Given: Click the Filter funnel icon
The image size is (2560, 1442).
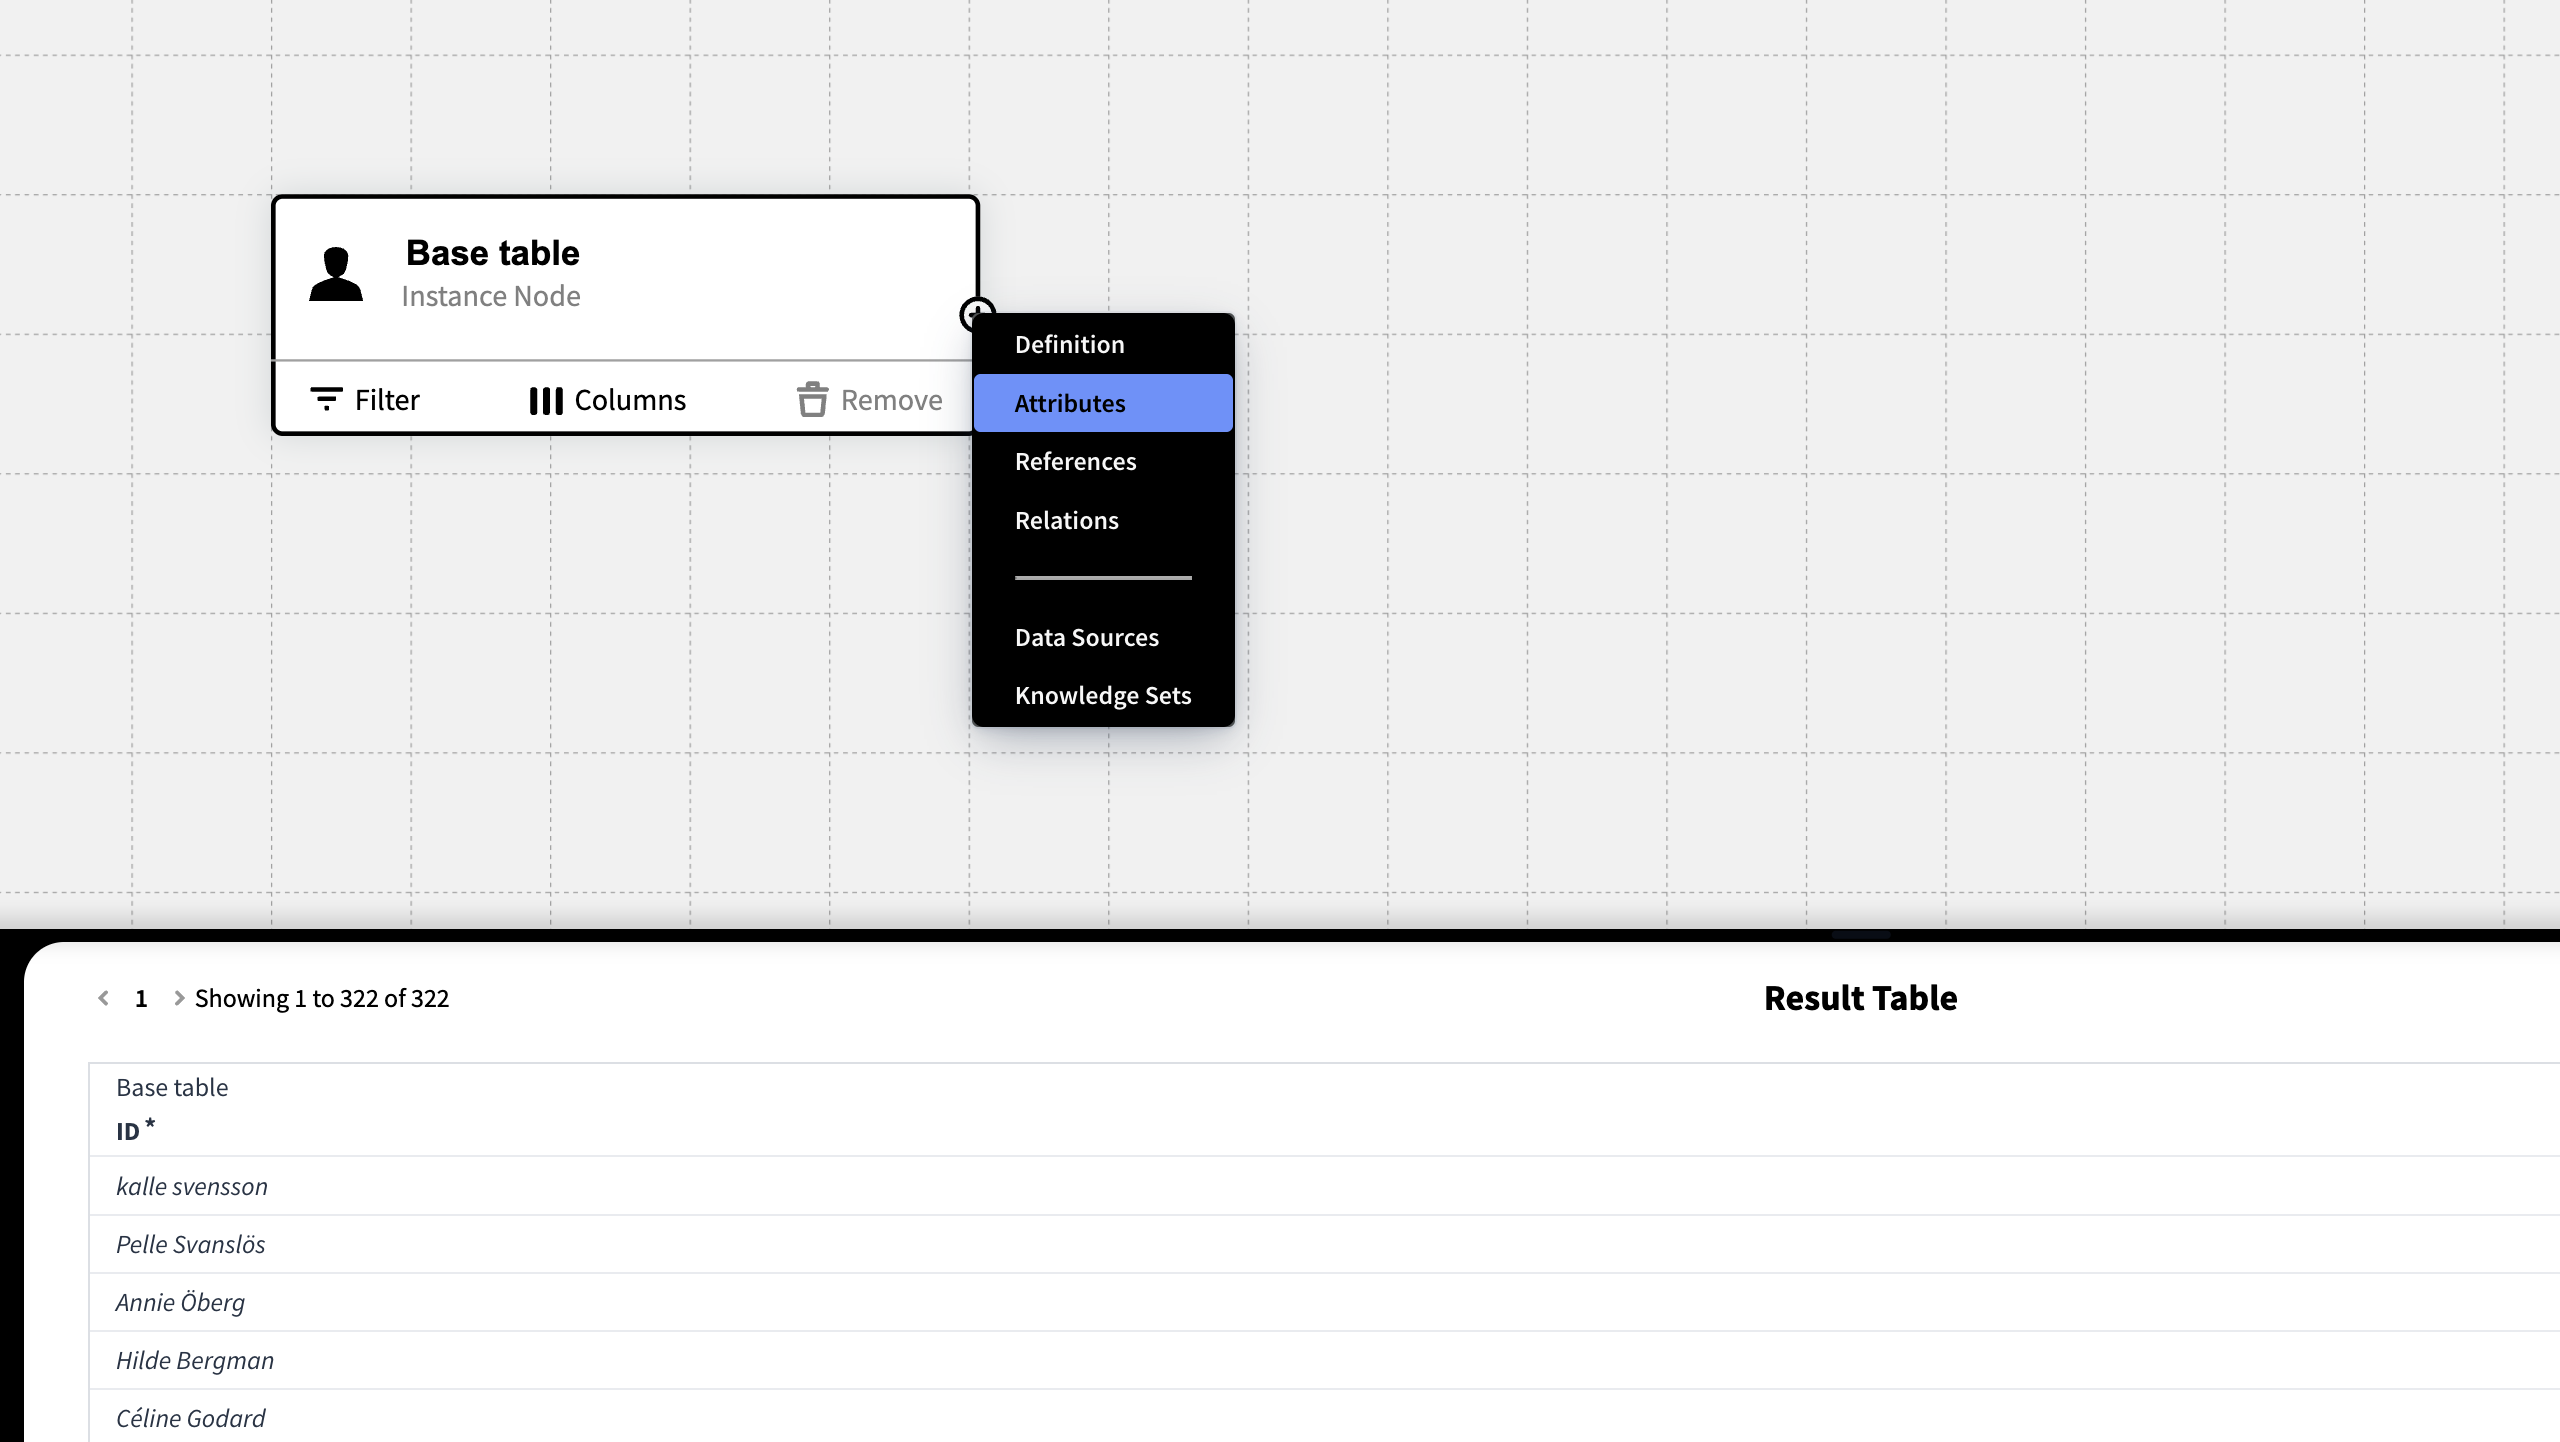Looking at the screenshot, I should point(326,399).
